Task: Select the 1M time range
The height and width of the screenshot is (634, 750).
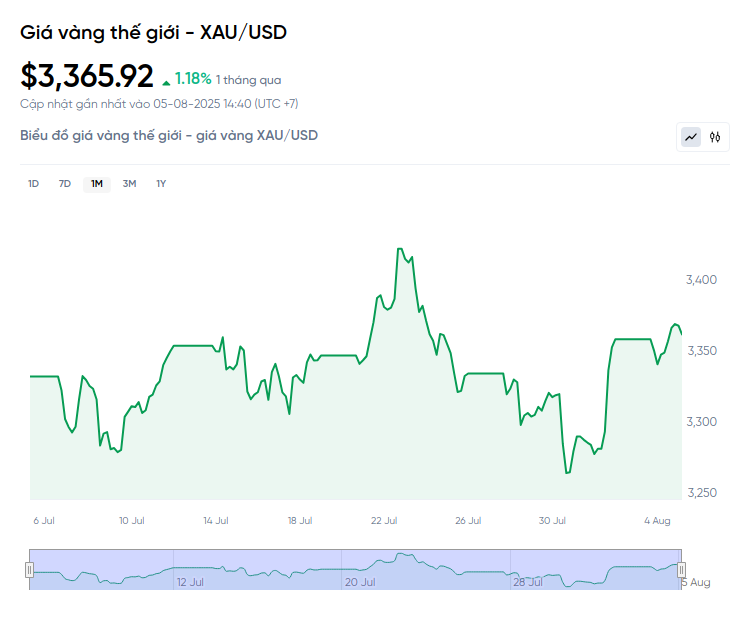Action: (97, 183)
